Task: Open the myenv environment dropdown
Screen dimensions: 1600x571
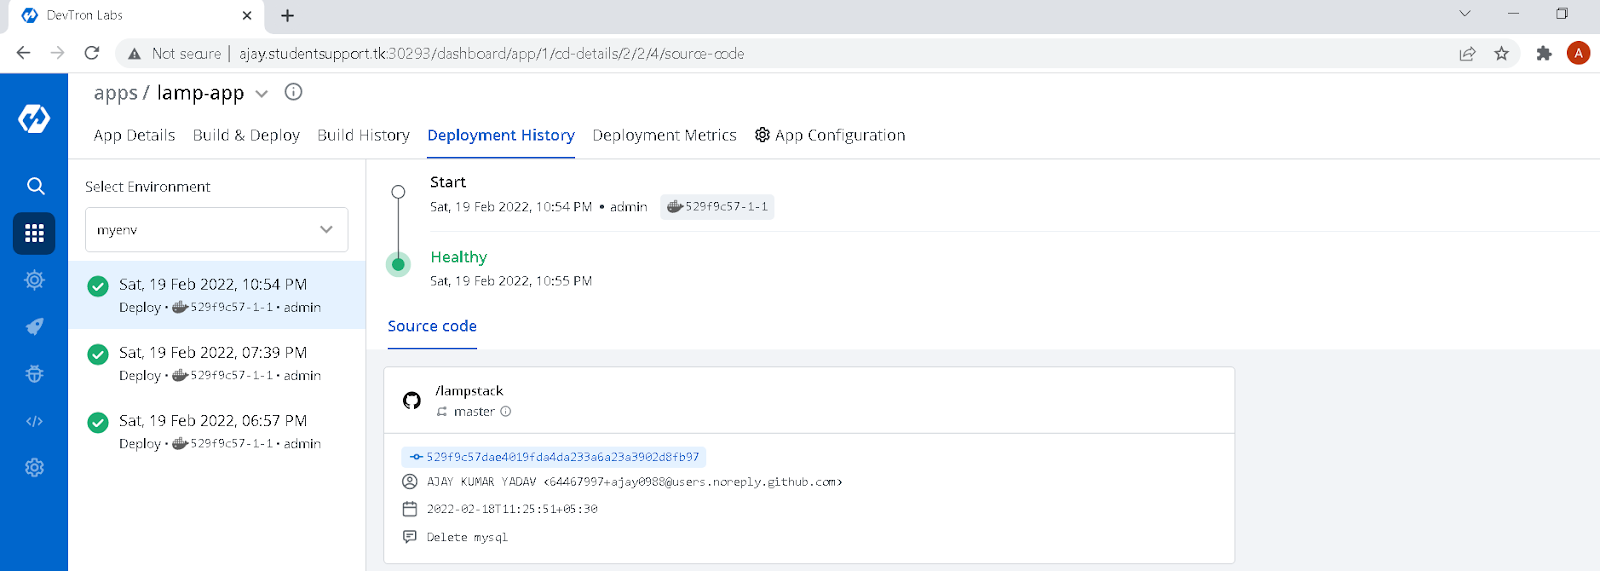Action: (216, 230)
